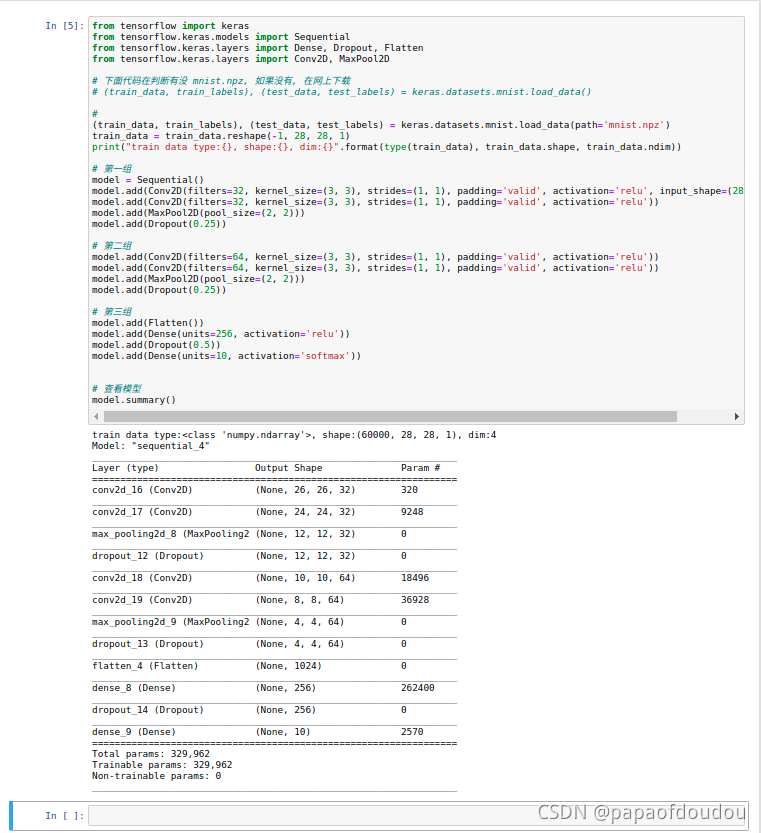The width and height of the screenshot is (761, 833).
Task: Click the 18496 parameter value
Action: click(415, 578)
